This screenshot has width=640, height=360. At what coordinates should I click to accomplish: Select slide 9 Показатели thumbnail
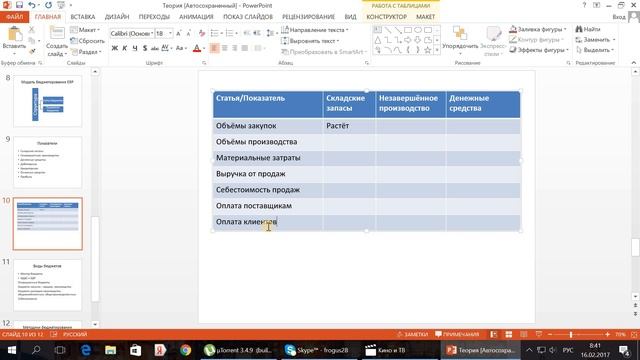click(x=48, y=162)
